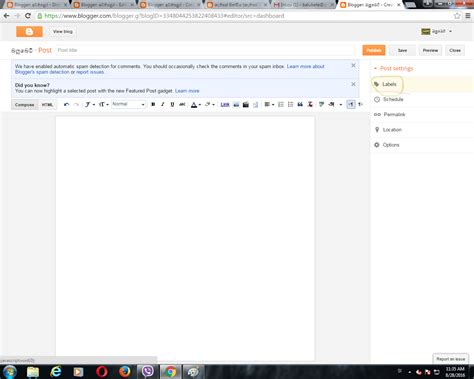Click inside the blank post body editor
Viewport: 474px width, 379px height.
185,237
